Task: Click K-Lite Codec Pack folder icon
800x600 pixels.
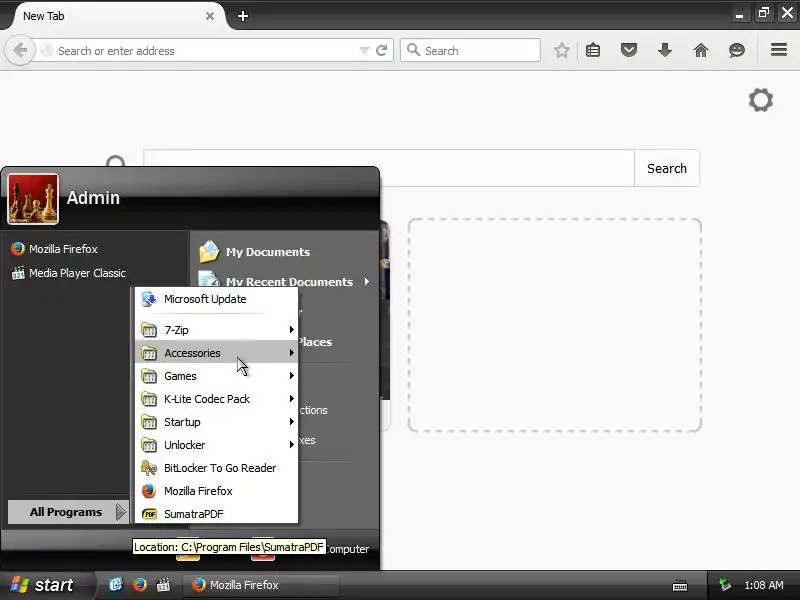Action: pyautogui.click(x=149, y=399)
